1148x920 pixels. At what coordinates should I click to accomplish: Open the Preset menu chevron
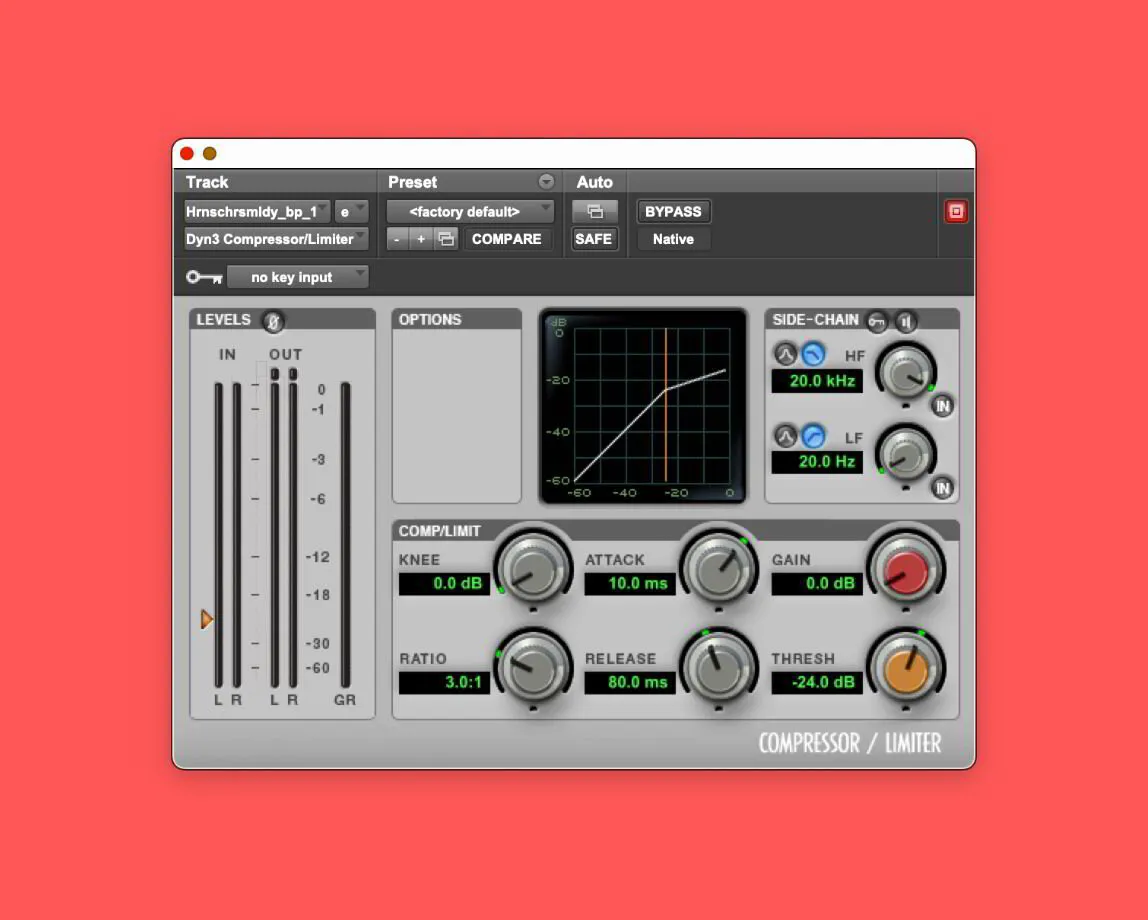[x=546, y=181]
